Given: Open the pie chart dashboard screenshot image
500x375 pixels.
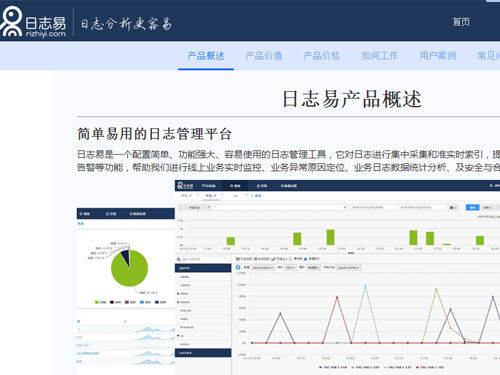Looking at the screenshot, I should [x=126, y=291].
